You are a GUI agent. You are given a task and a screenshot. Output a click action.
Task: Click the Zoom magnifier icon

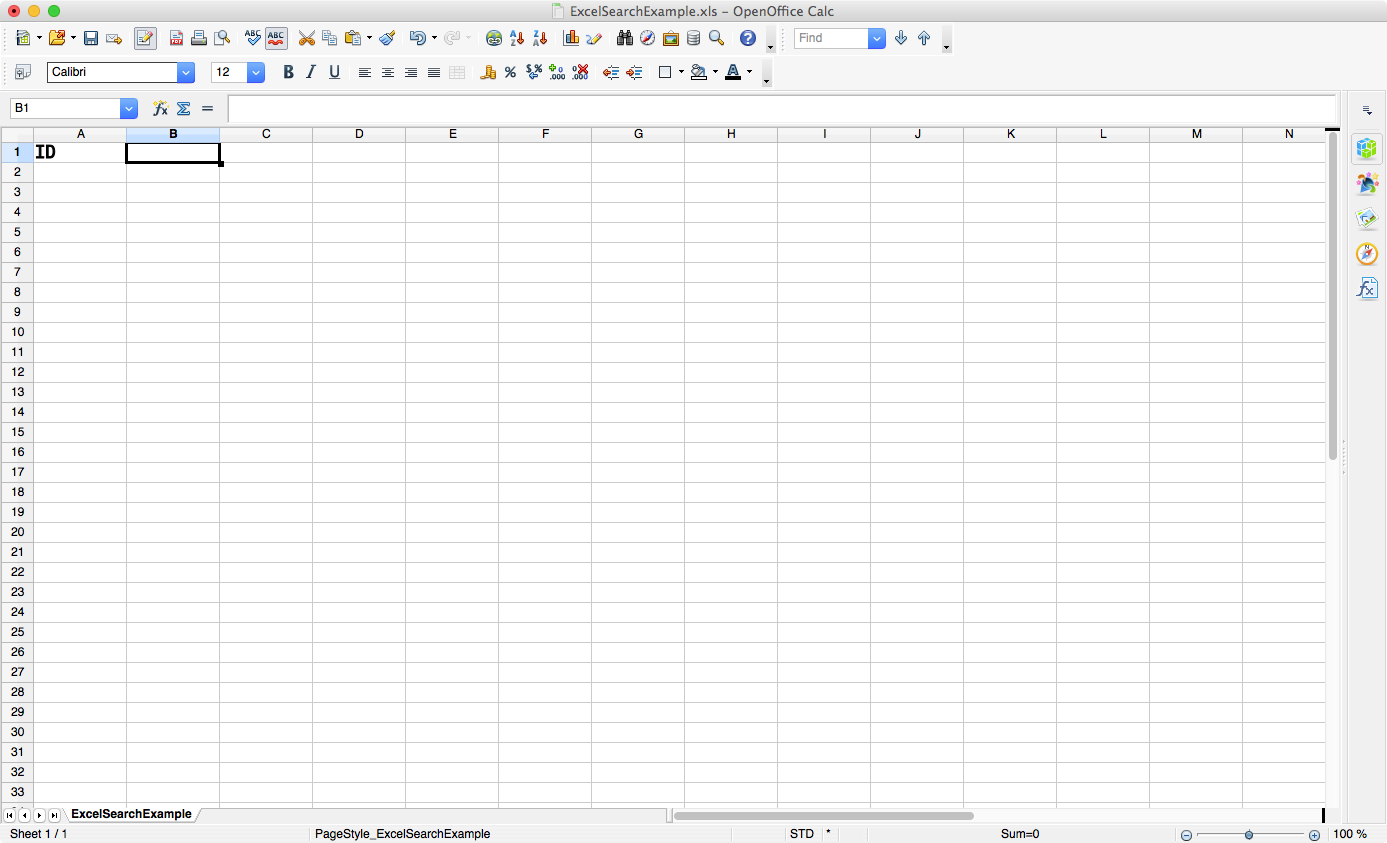coord(716,38)
